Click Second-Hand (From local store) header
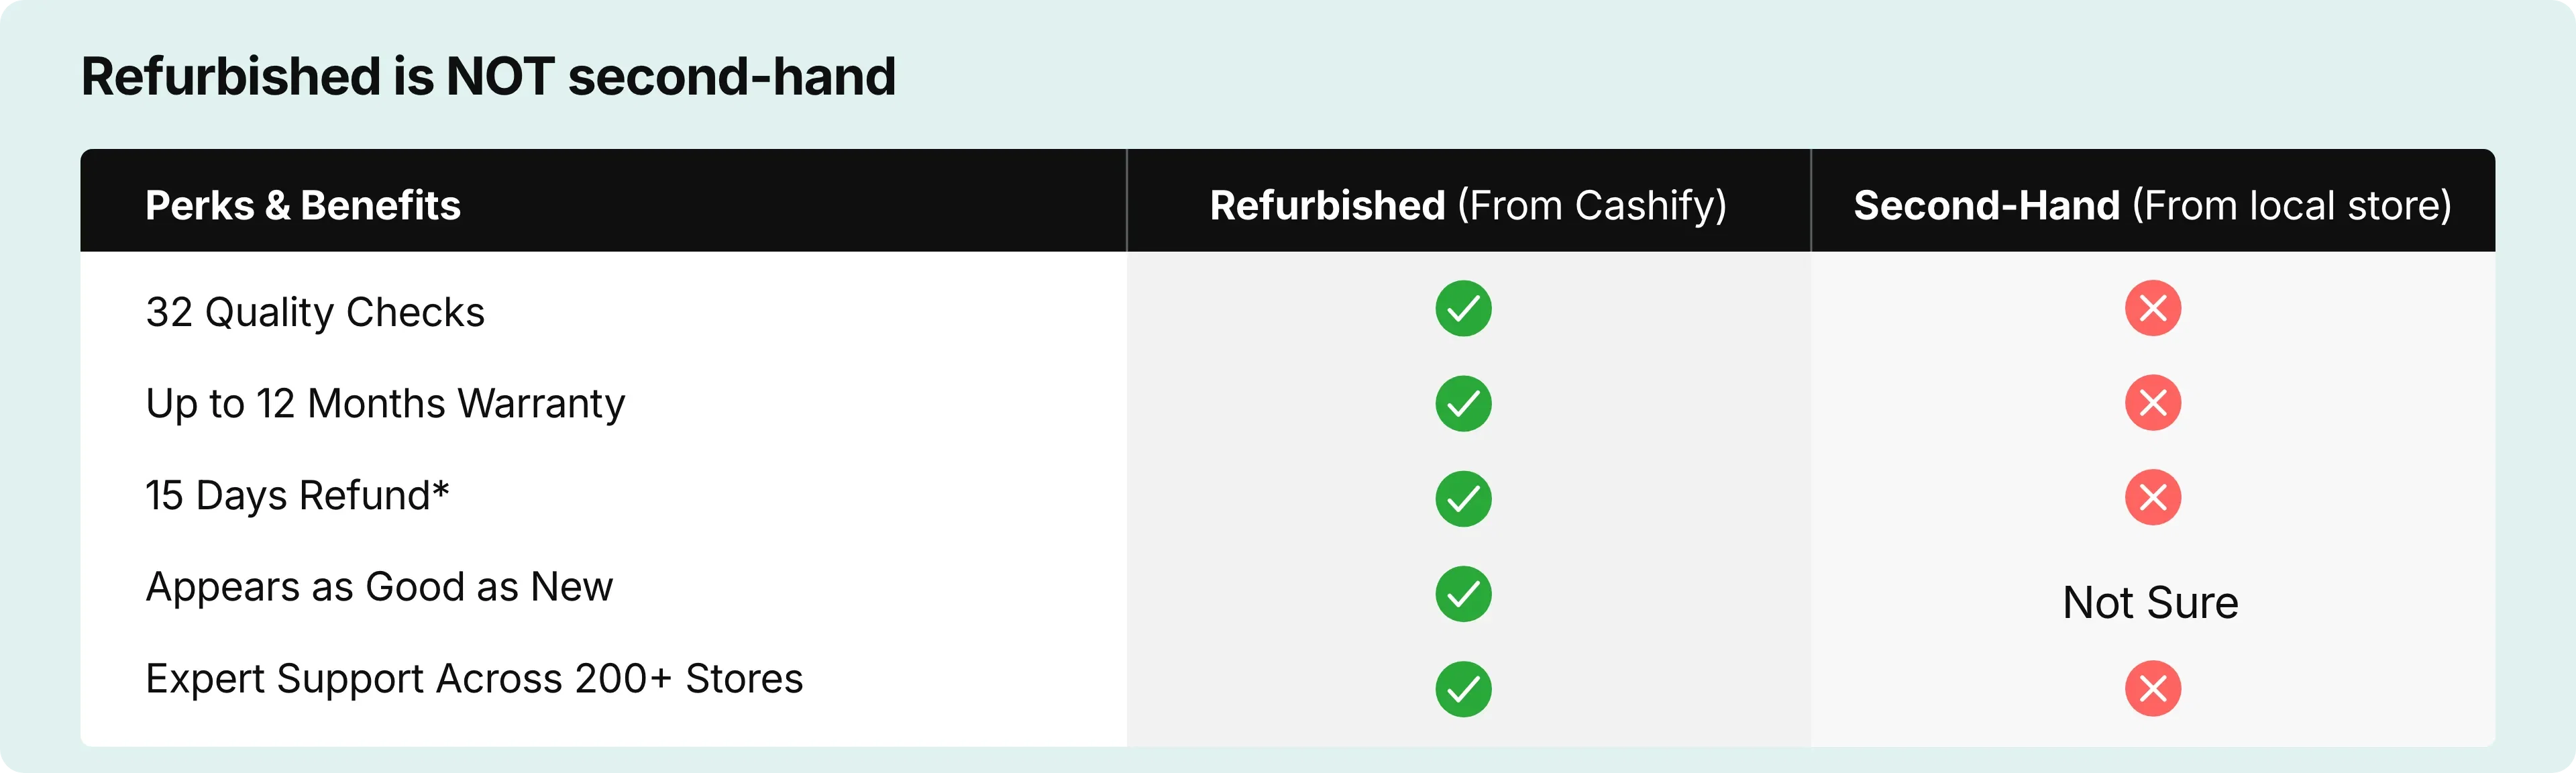 coord(2153,205)
